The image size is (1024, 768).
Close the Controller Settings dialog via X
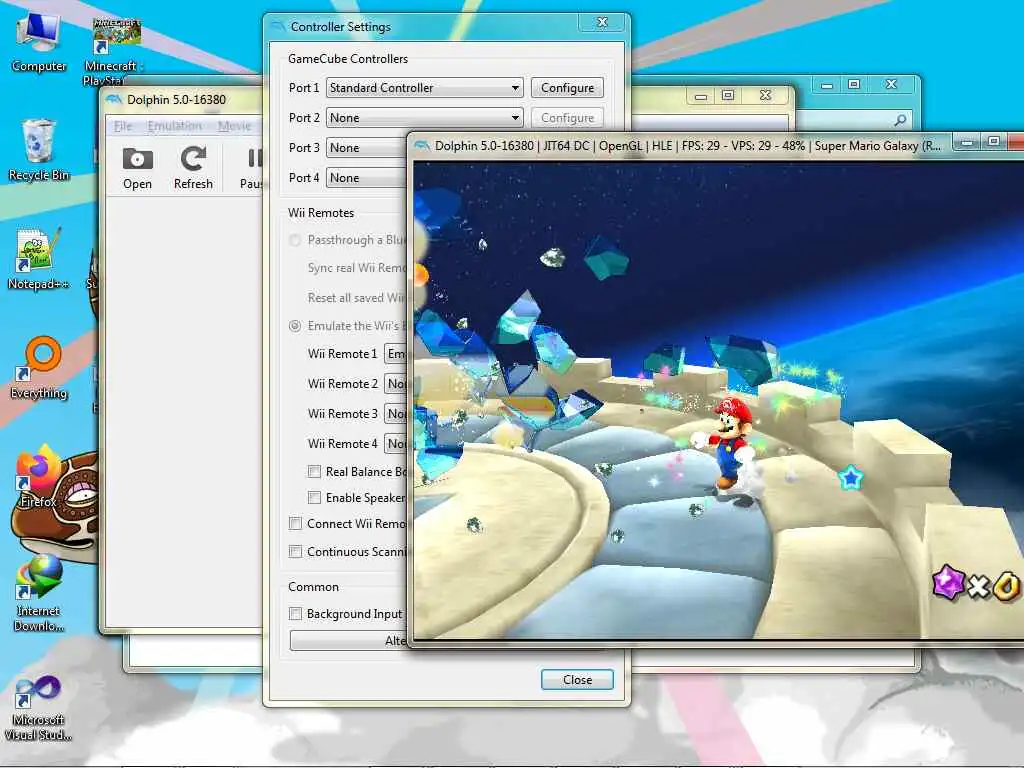[602, 22]
